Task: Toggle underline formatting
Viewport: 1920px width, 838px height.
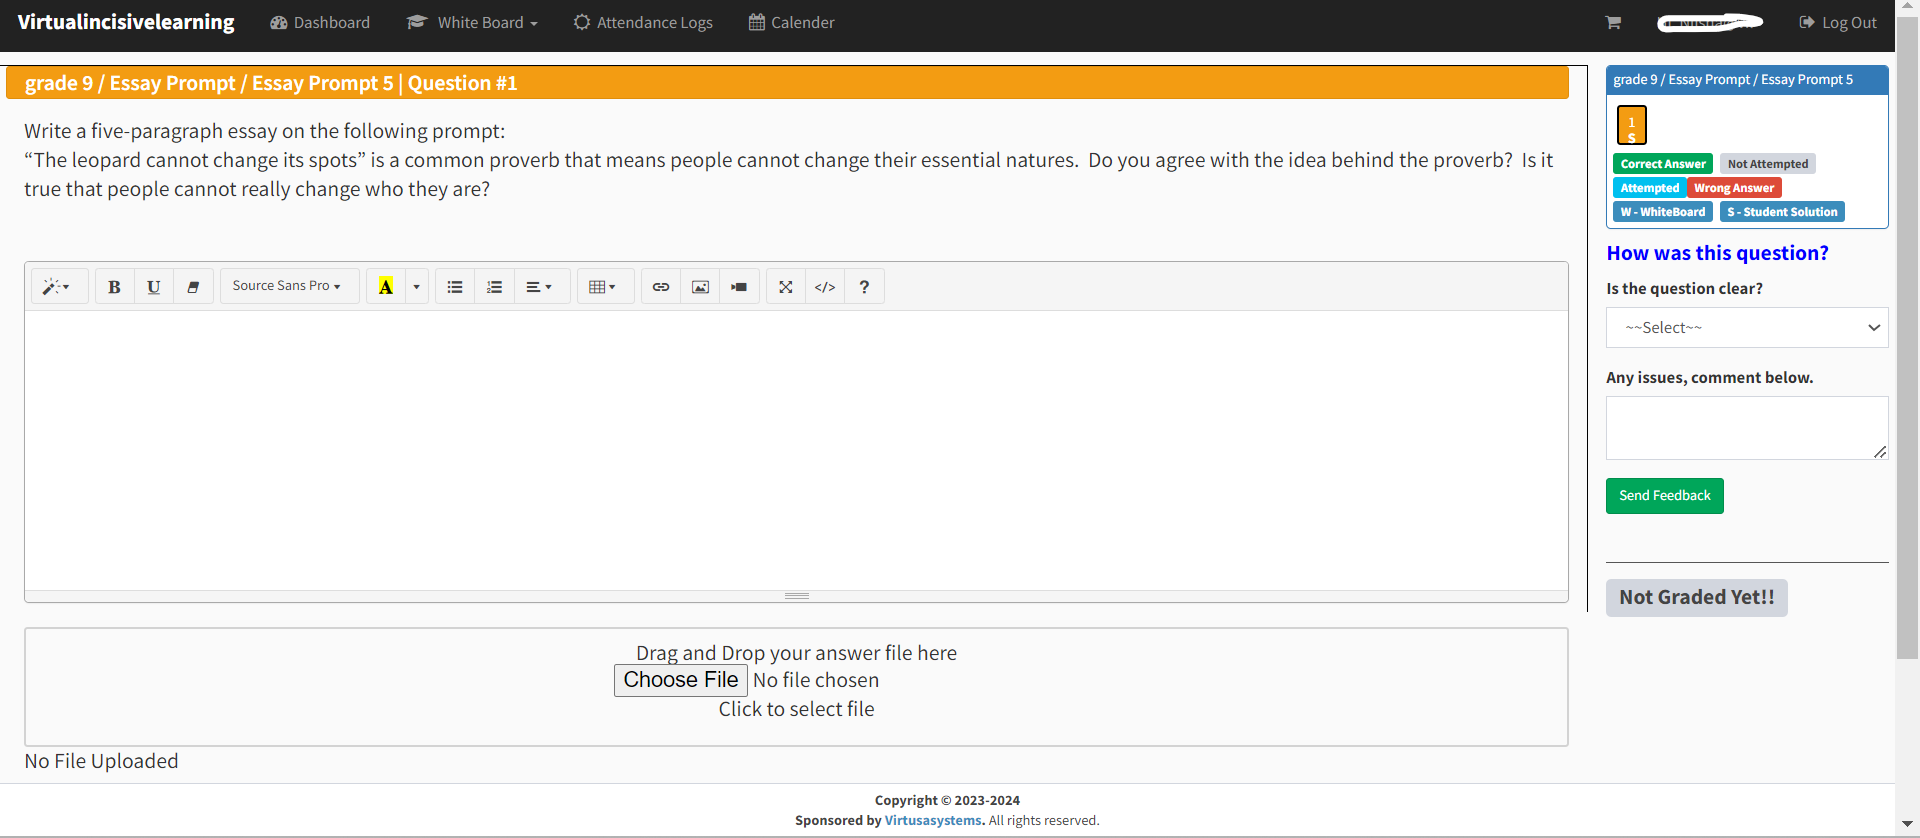Action: click(x=154, y=287)
